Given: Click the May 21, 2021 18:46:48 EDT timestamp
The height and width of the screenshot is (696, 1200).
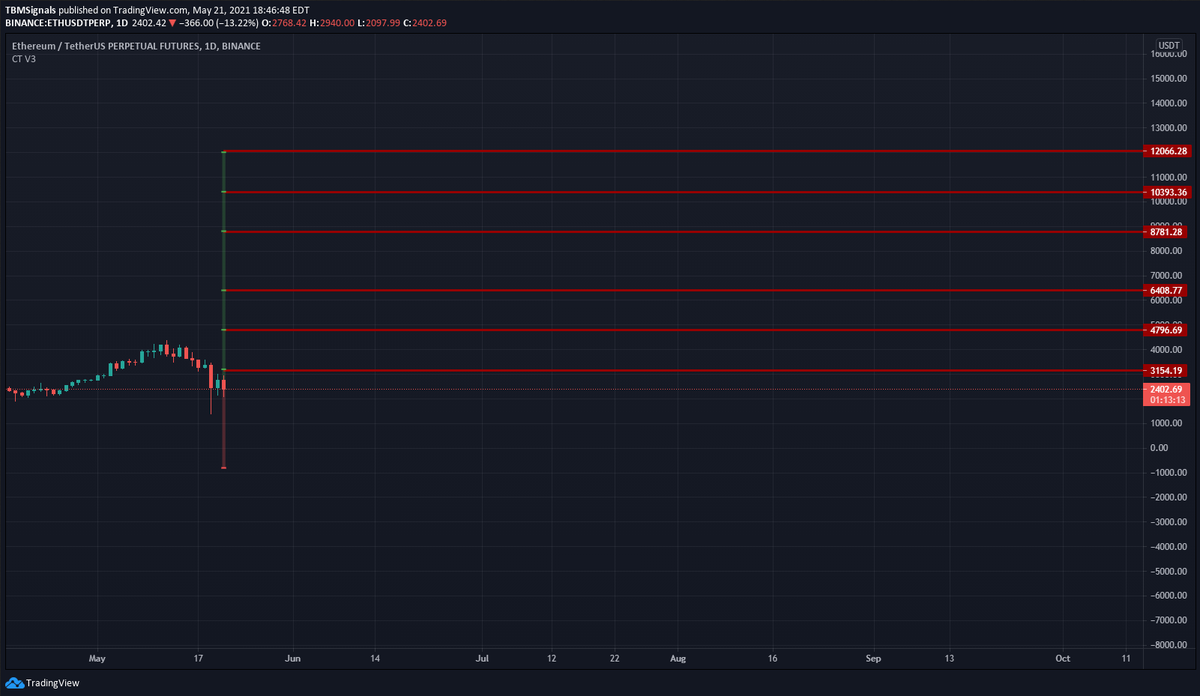Looking at the screenshot, I should tap(250, 10).
